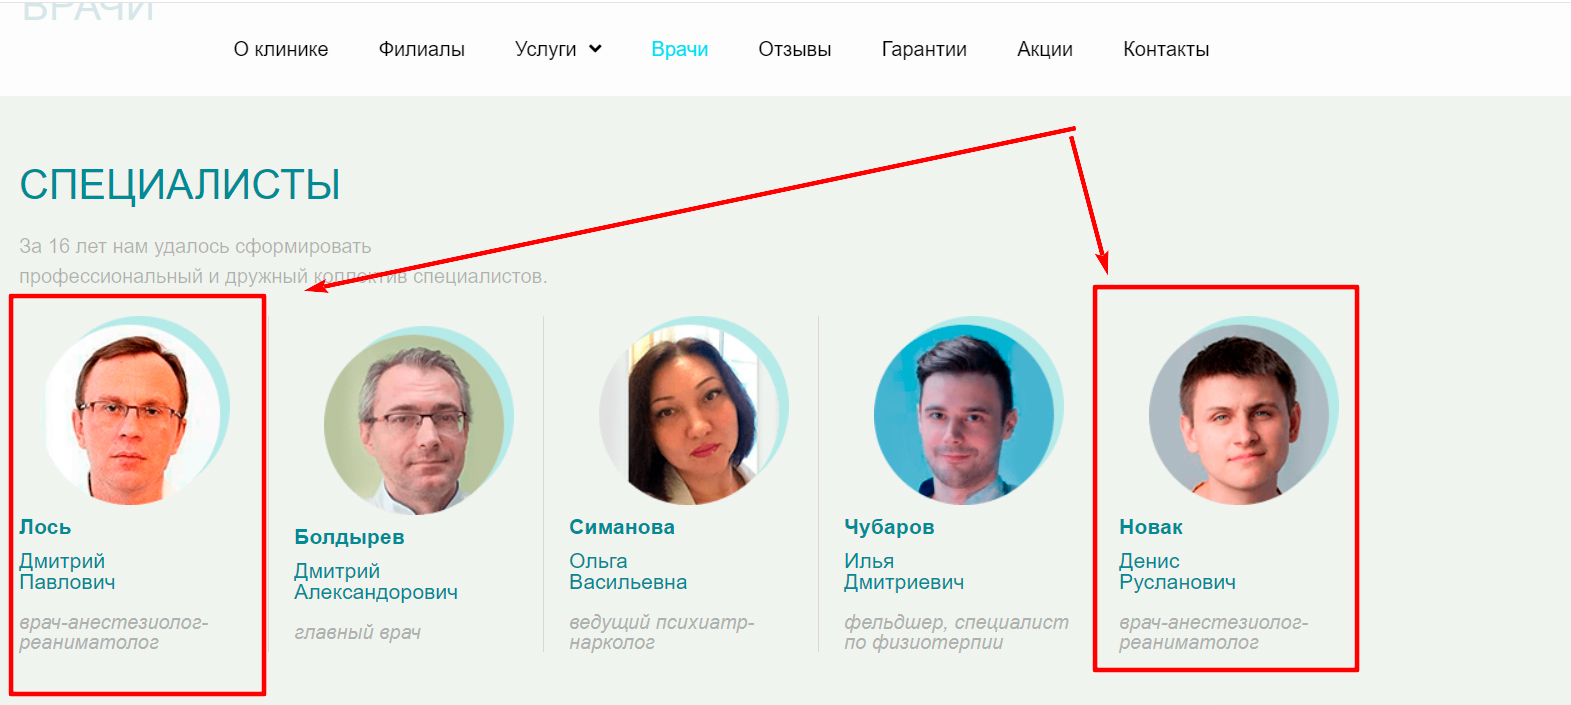1571x705 pixels.
Task: Click the photo of doctor Лось
Action: tap(134, 414)
